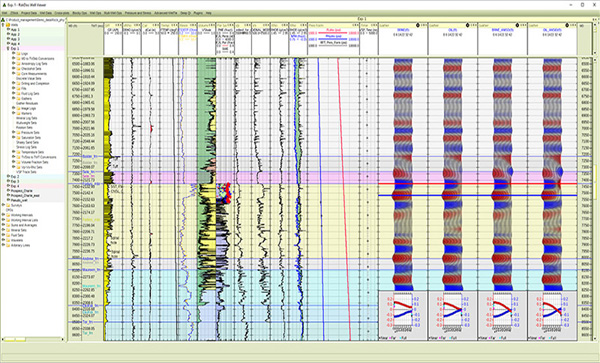
Task: Open the Pressure and Stress menu
Action: tap(138, 13)
